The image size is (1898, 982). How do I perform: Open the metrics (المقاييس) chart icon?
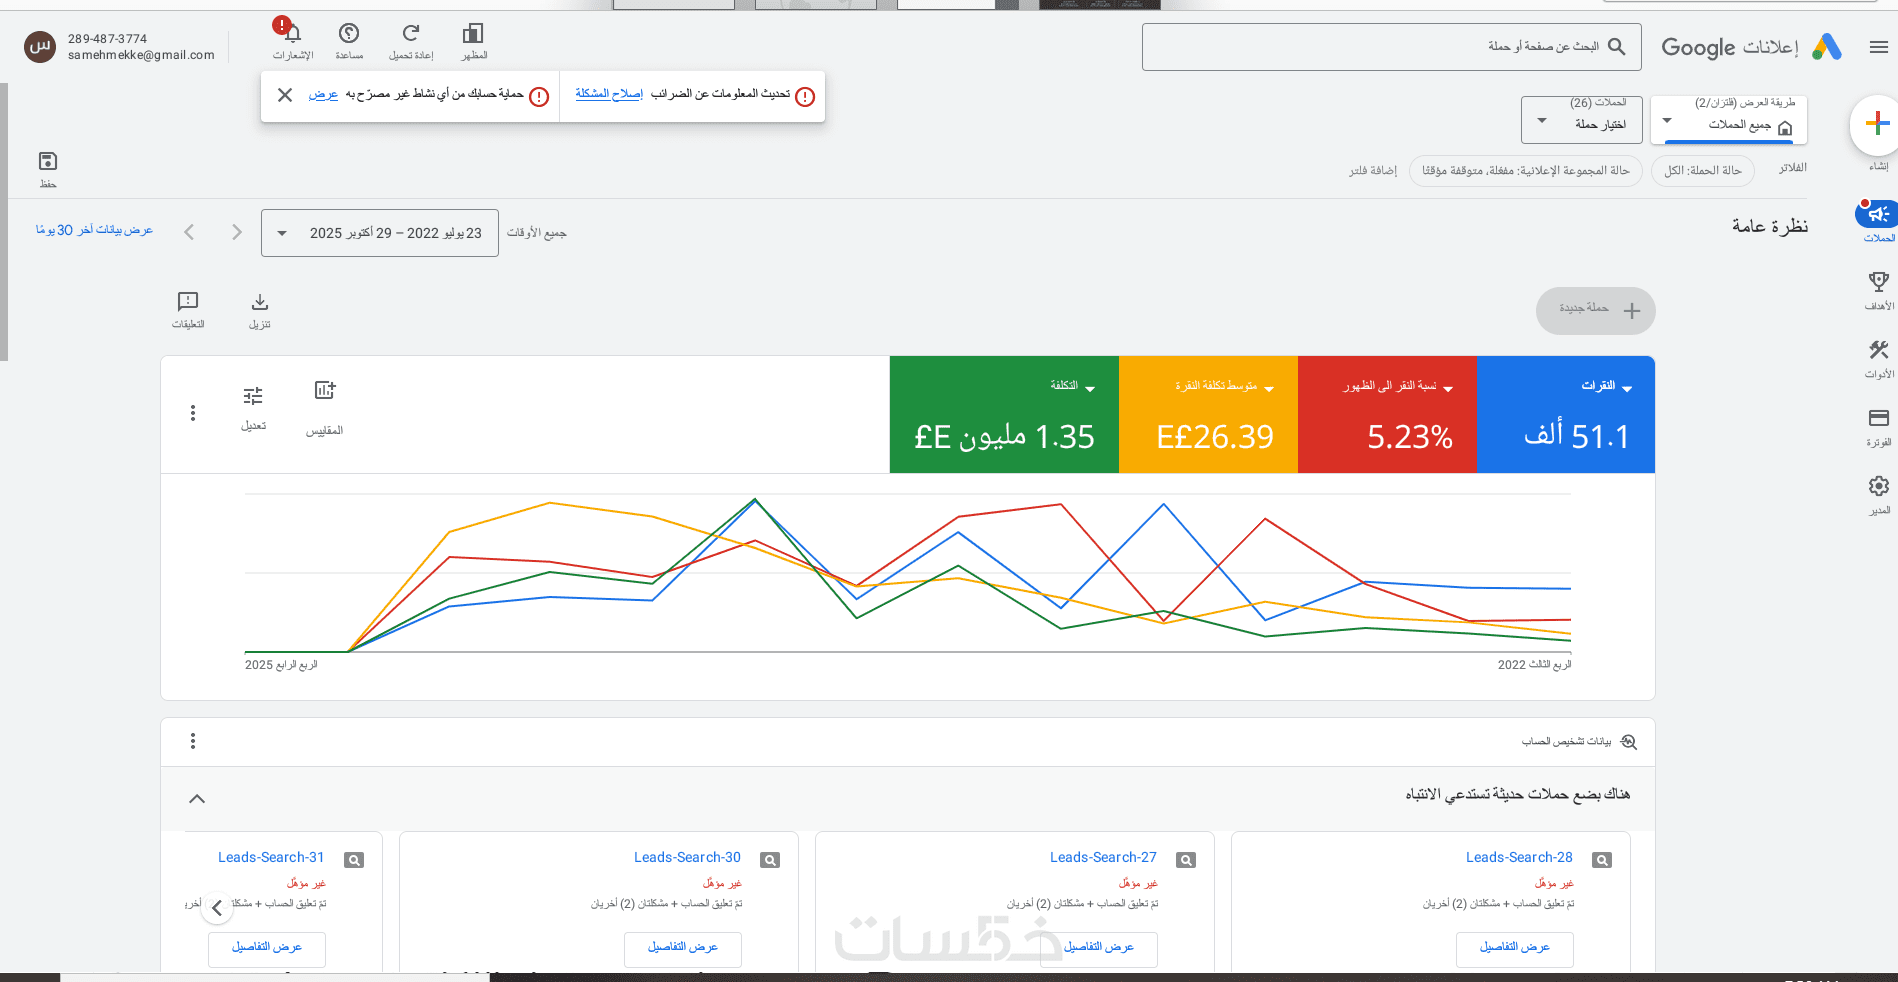(325, 391)
